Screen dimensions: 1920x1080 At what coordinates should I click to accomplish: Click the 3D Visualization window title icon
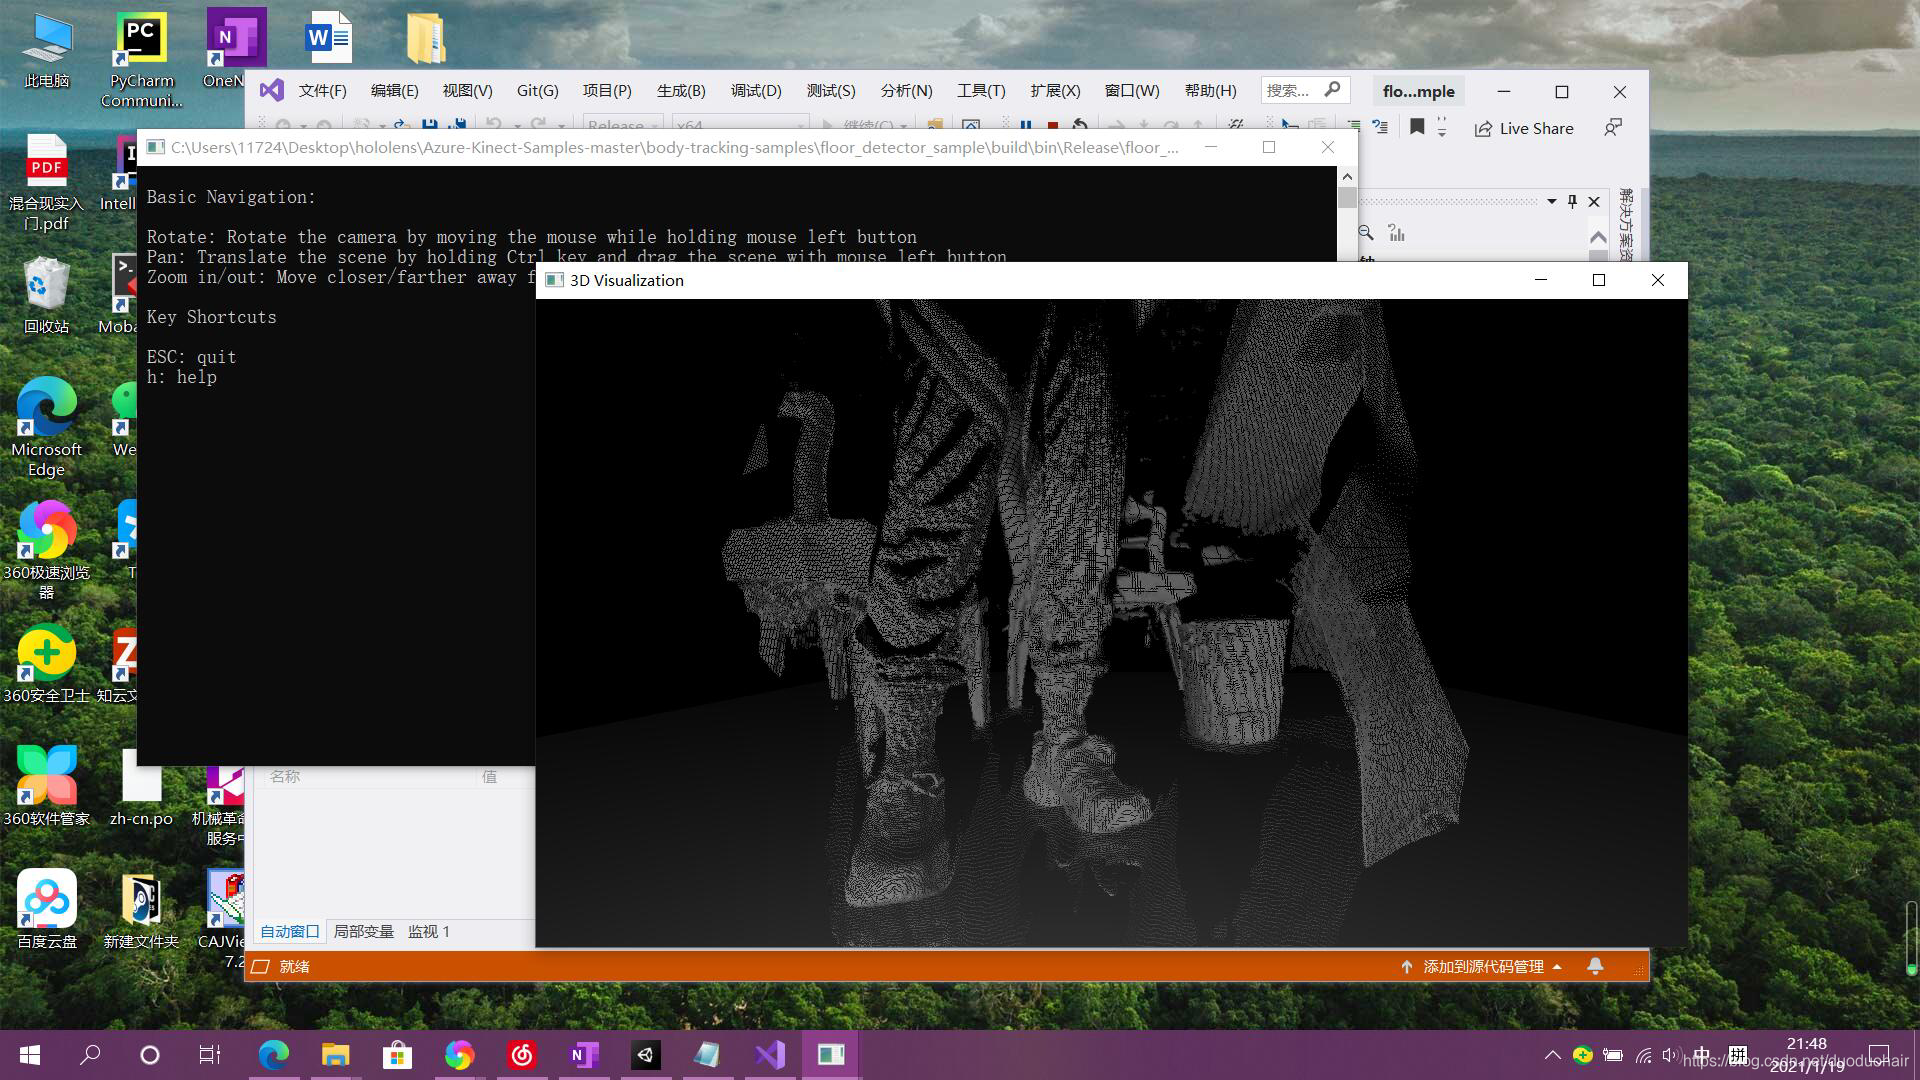point(554,280)
